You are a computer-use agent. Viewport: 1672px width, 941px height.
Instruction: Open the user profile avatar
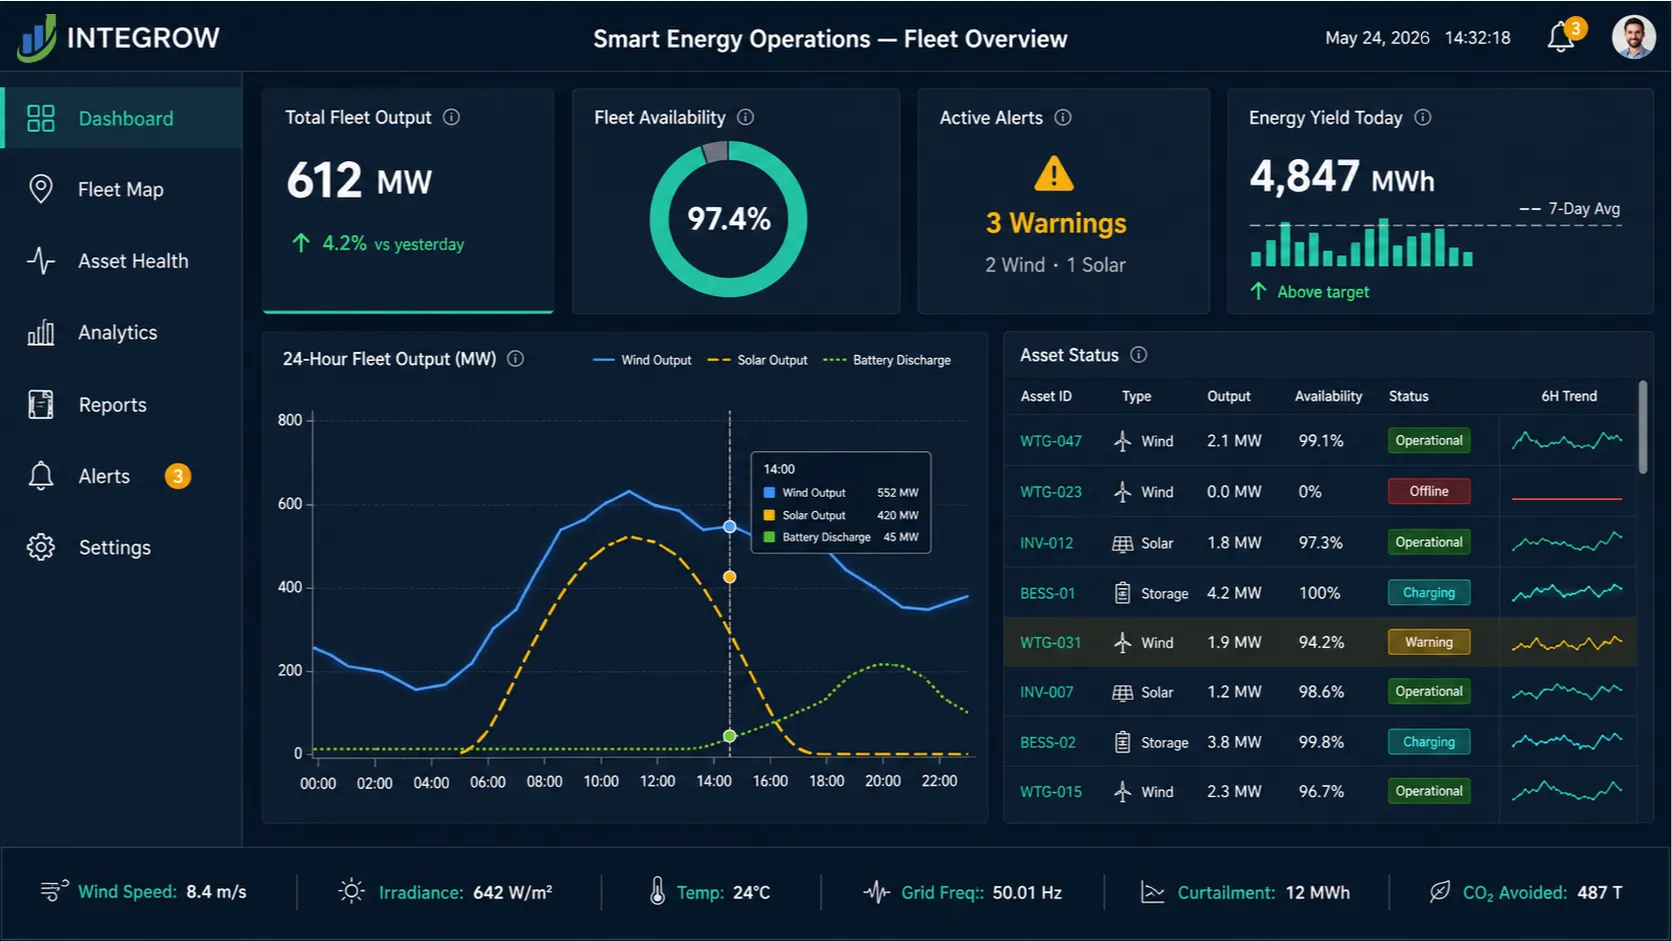tap(1633, 38)
